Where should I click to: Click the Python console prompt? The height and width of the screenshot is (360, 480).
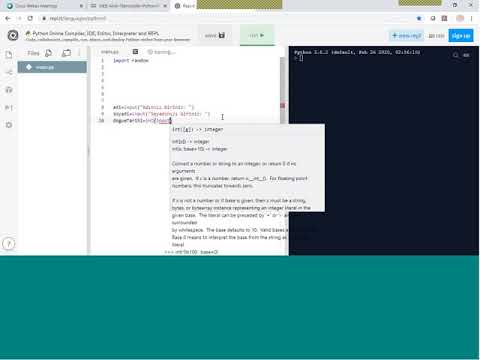(299, 58)
